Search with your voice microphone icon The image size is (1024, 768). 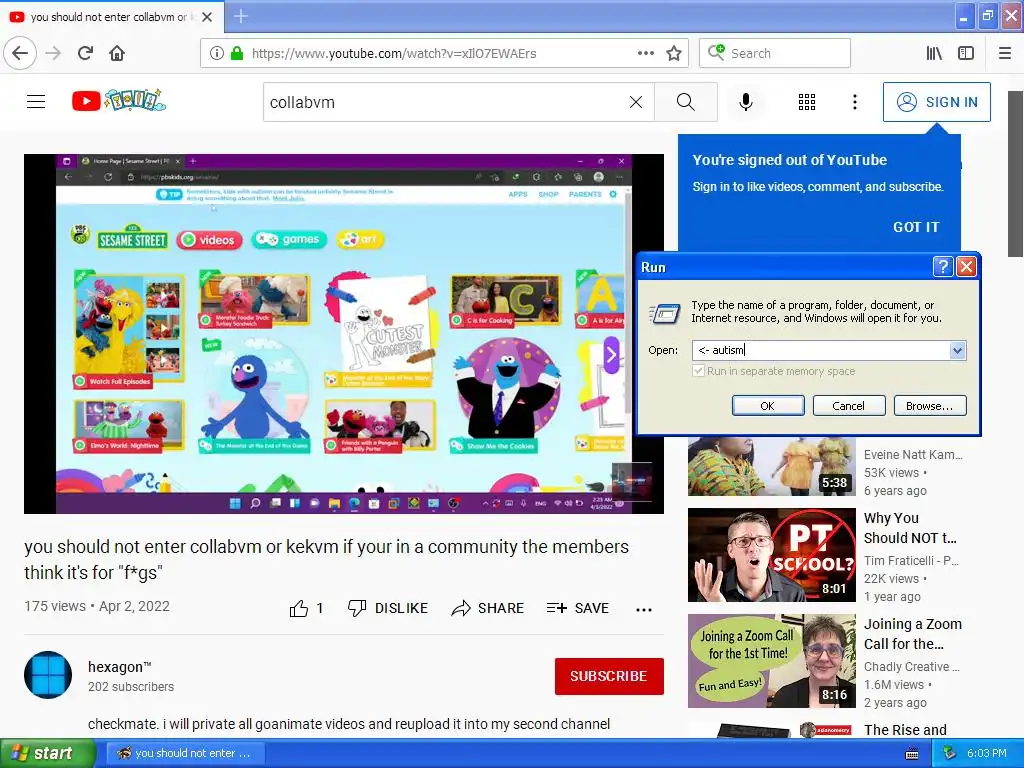[x=745, y=102]
